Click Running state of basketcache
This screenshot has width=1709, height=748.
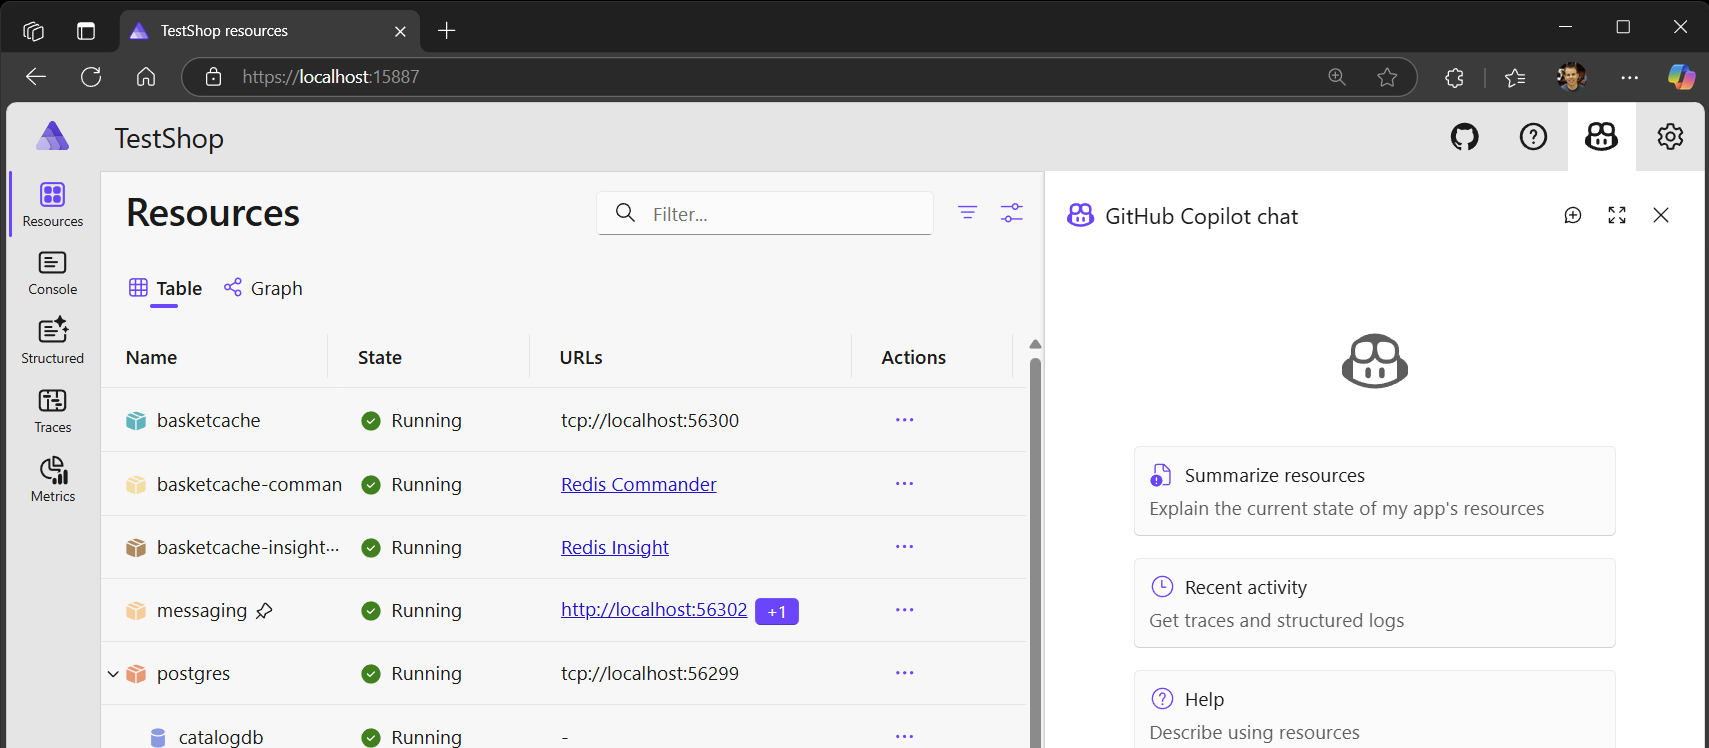coord(412,420)
